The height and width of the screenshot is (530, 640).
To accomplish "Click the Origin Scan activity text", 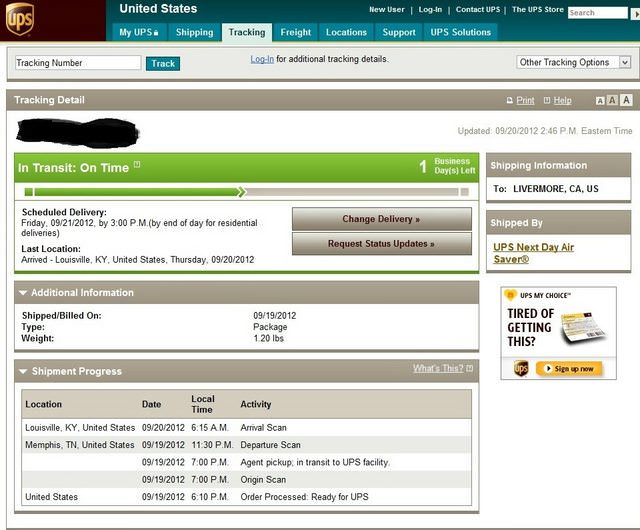I will tap(263, 479).
